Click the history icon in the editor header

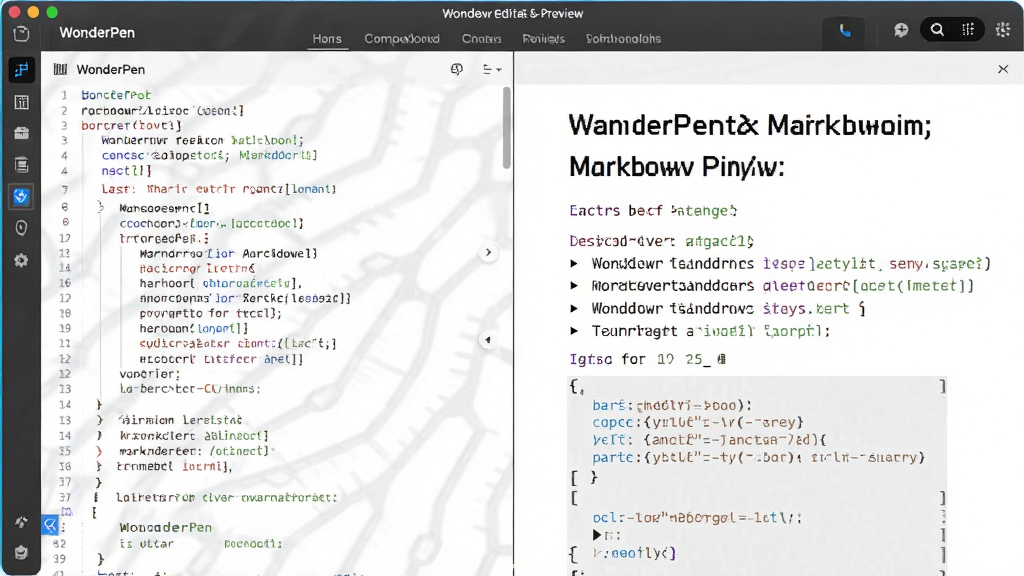(x=456, y=69)
